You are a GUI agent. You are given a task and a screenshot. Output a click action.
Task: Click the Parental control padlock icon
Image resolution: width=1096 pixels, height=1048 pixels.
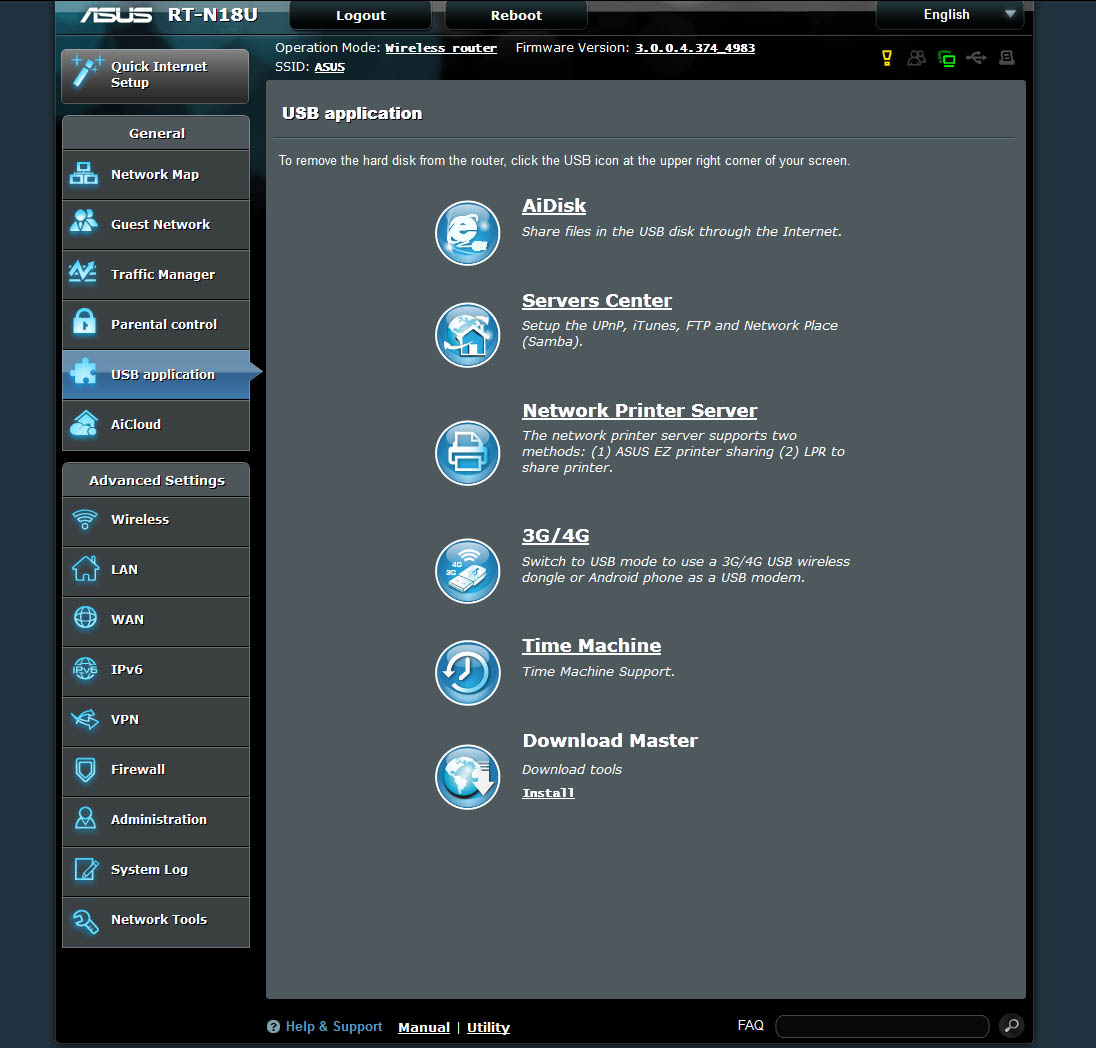(x=85, y=322)
